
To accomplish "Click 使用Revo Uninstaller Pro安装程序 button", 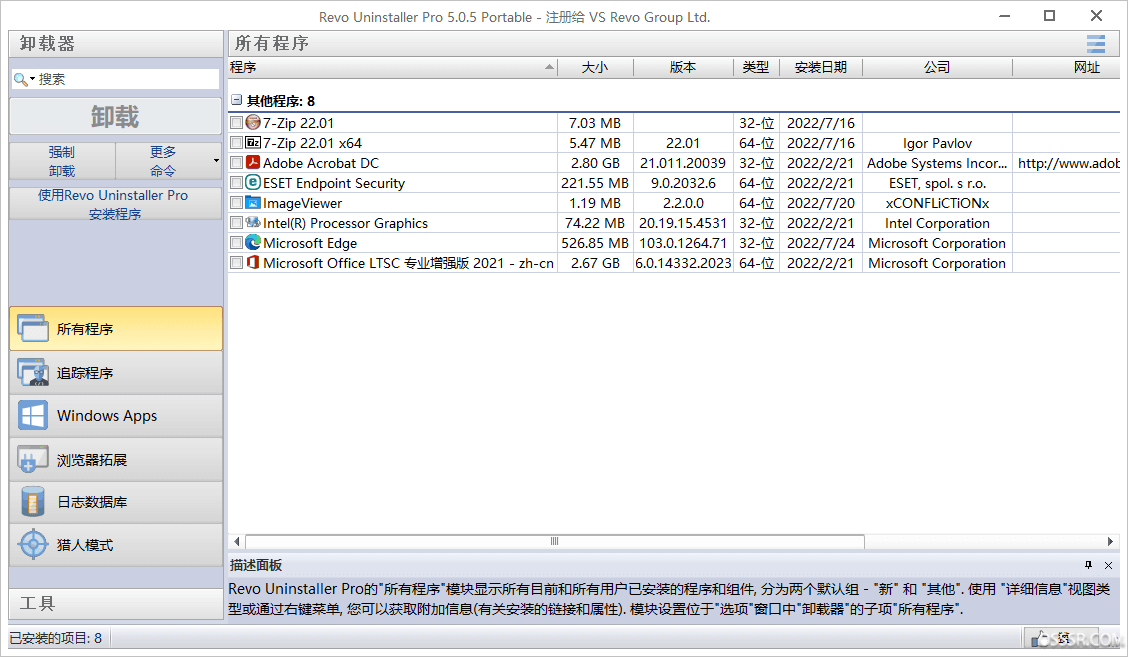I will coord(115,204).
